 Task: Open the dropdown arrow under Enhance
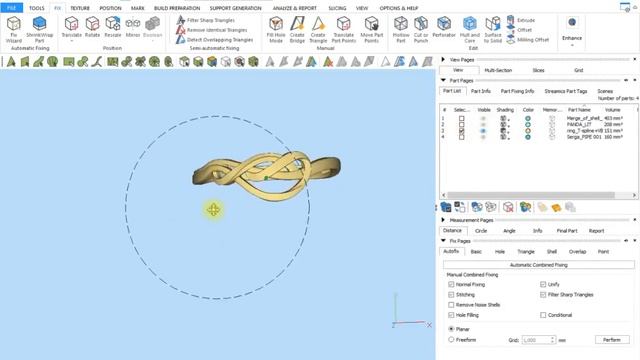(x=572, y=44)
